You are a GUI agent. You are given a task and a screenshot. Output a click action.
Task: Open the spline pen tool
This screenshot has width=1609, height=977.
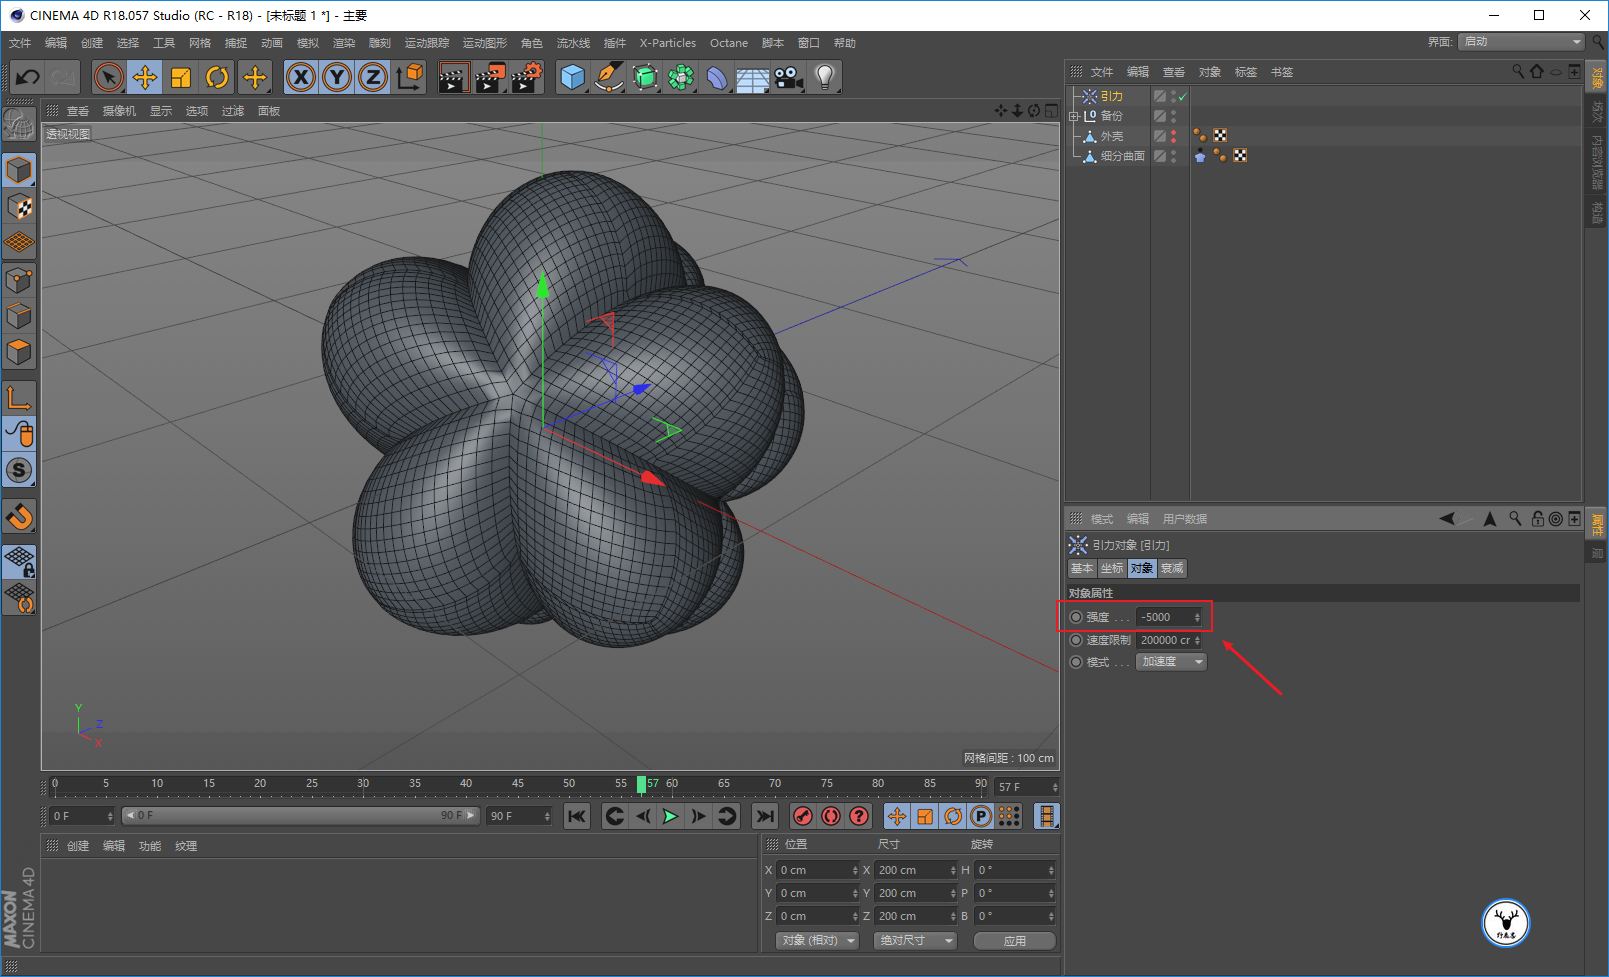click(x=608, y=77)
